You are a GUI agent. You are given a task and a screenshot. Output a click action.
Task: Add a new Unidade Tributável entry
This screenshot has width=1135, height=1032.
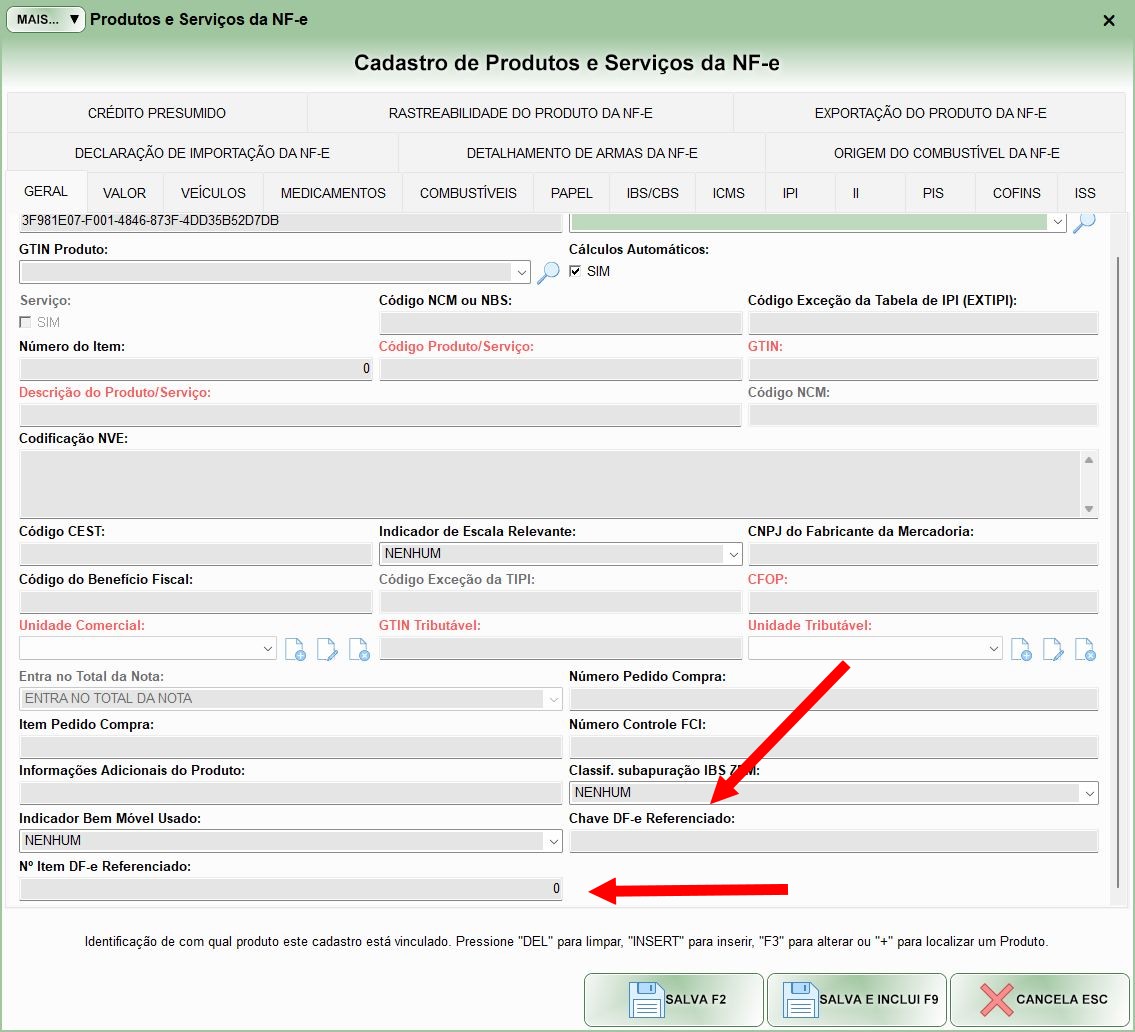coord(1021,649)
